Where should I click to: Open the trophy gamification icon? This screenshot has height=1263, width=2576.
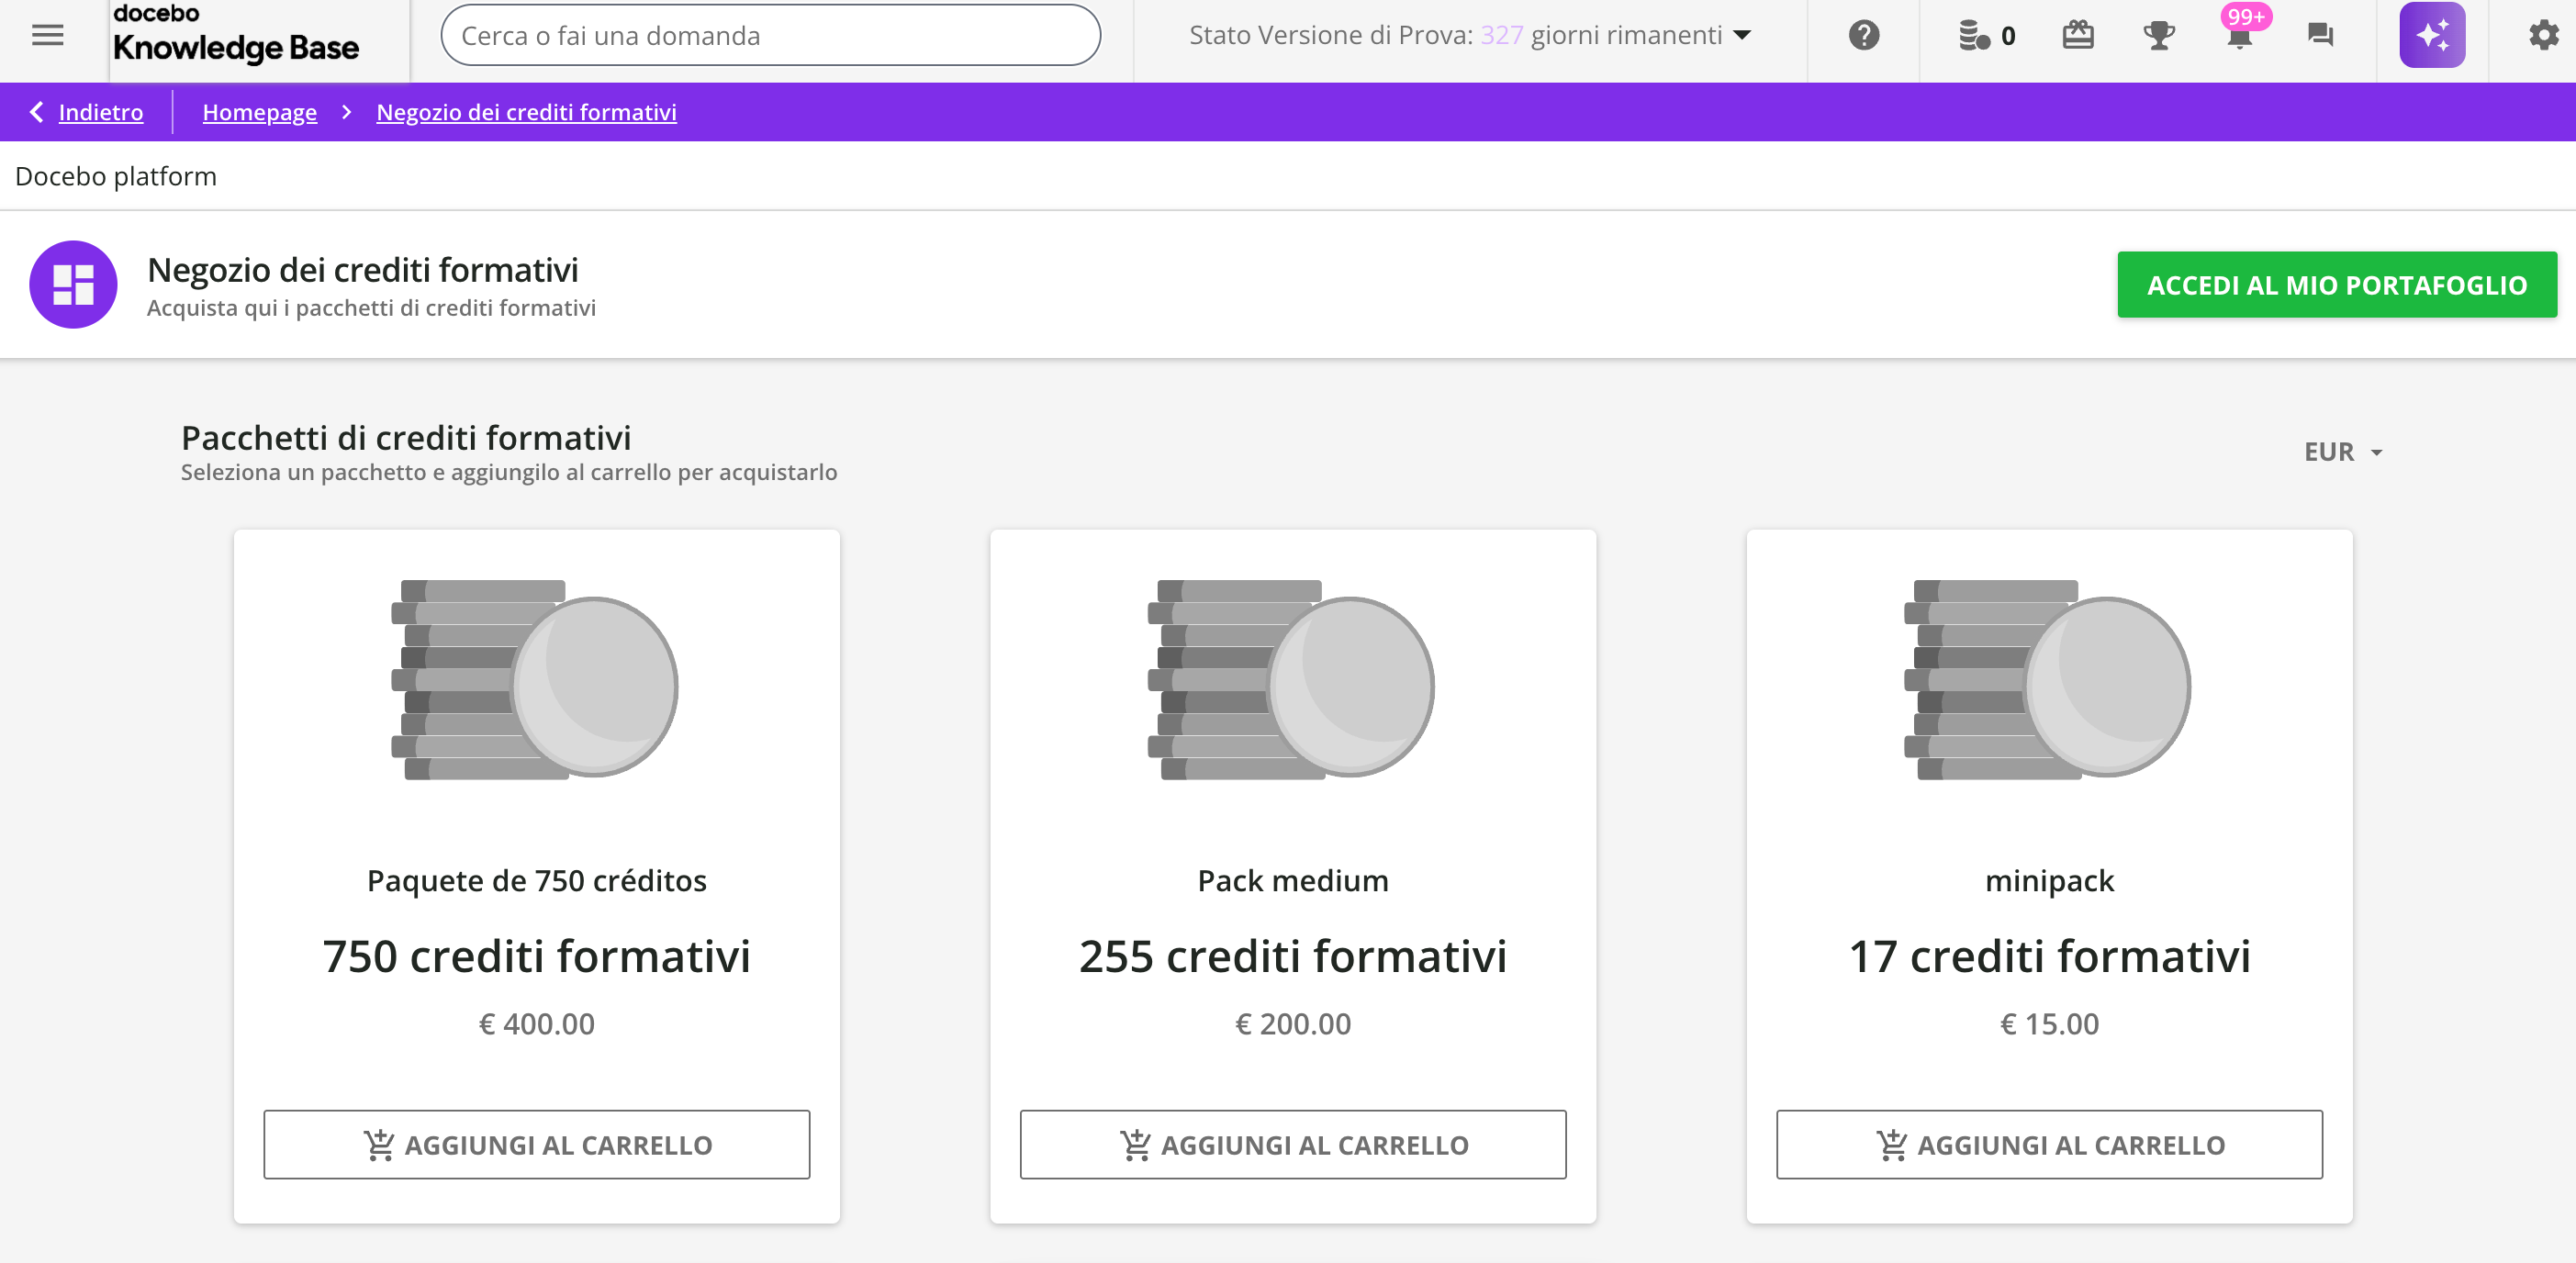coord(2159,35)
